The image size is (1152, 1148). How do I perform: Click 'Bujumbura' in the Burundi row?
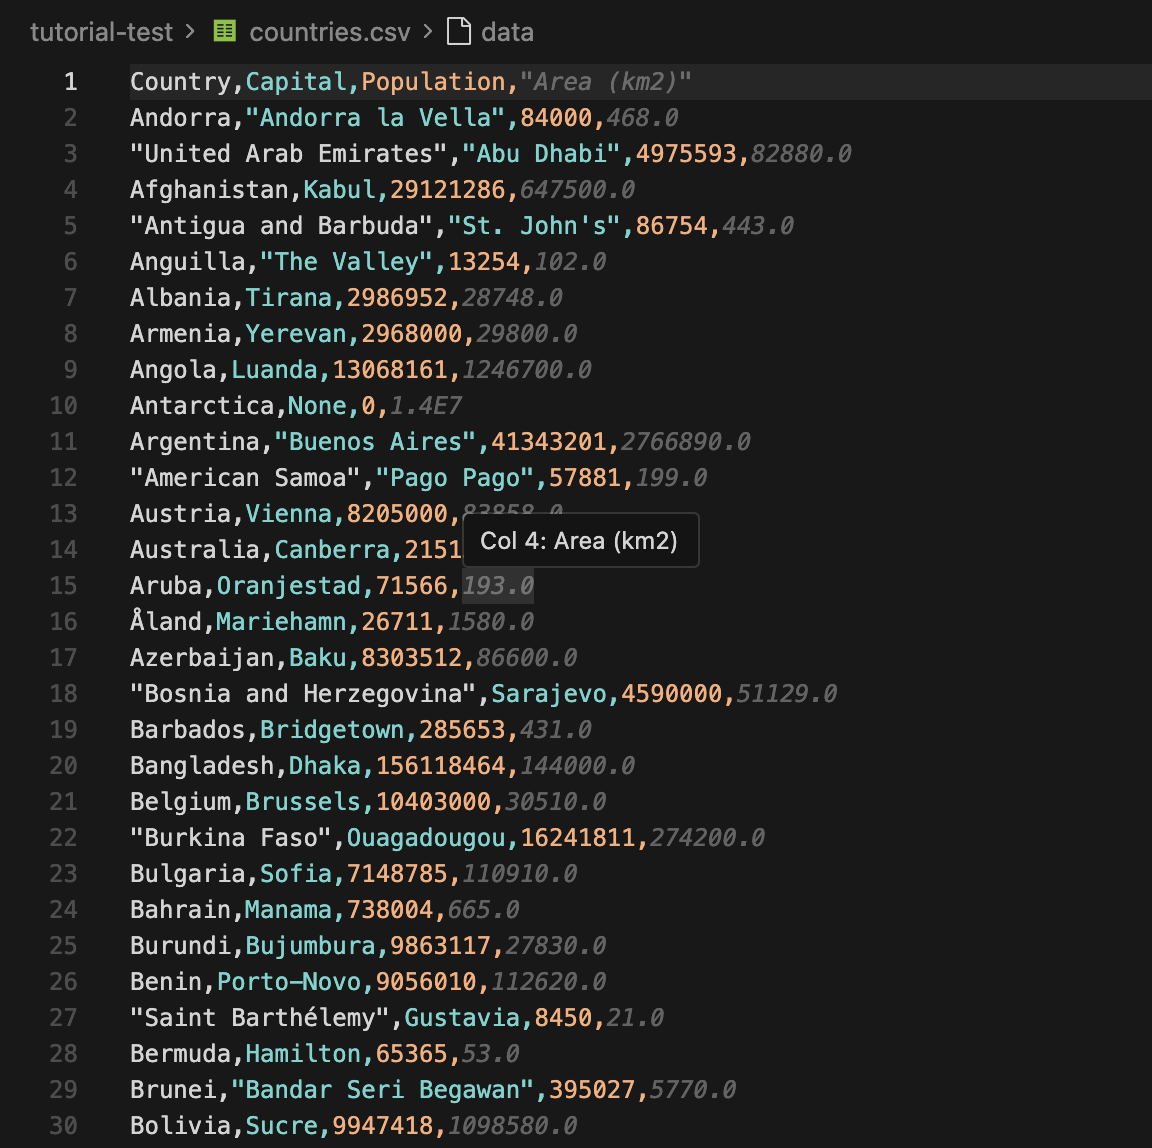coord(310,945)
